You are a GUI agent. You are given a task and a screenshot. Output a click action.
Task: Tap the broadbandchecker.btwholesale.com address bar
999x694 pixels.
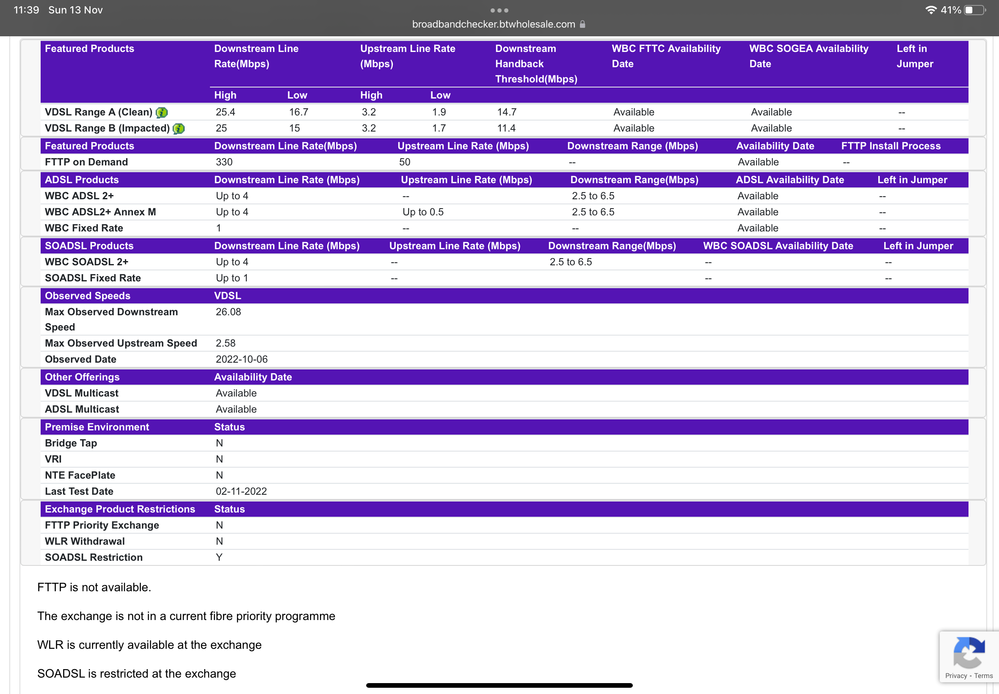click(x=494, y=24)
